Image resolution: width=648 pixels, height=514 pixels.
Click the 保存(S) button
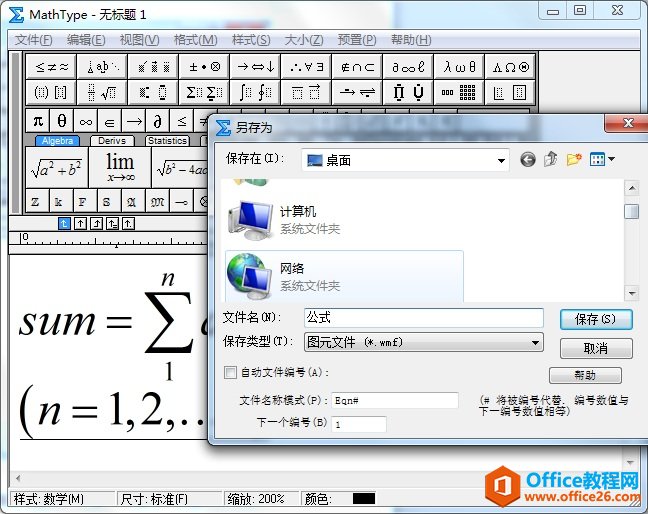point(596,319)
